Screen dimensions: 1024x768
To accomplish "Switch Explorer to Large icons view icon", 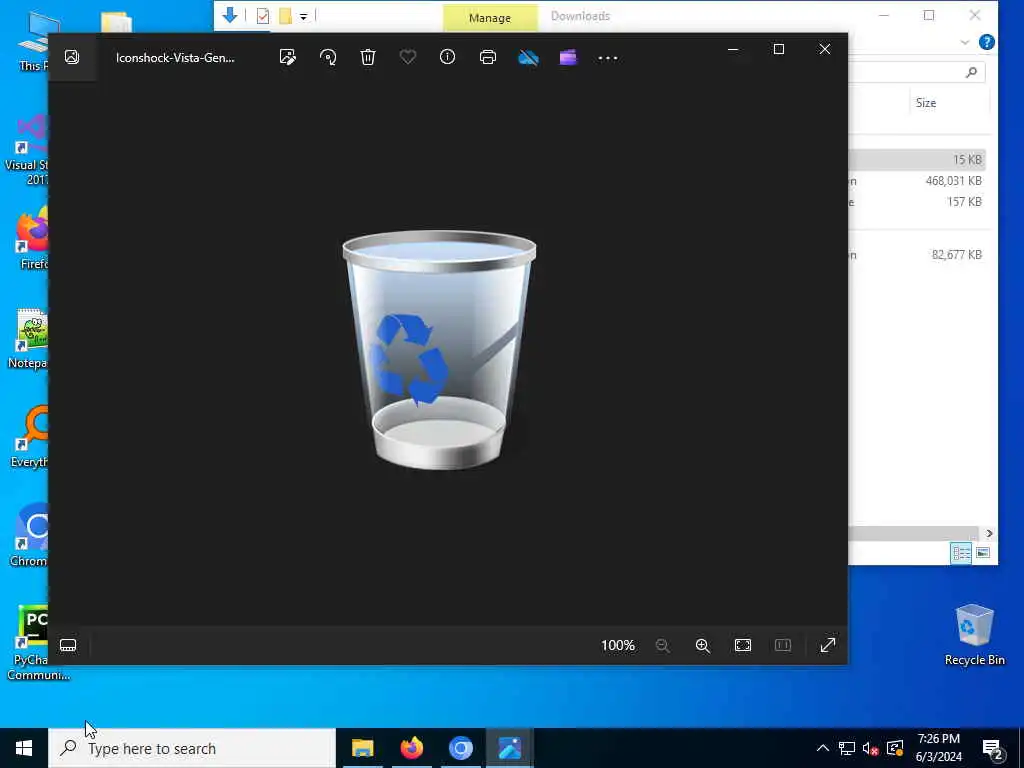I will pyautogui.click(x=982, y=553).
